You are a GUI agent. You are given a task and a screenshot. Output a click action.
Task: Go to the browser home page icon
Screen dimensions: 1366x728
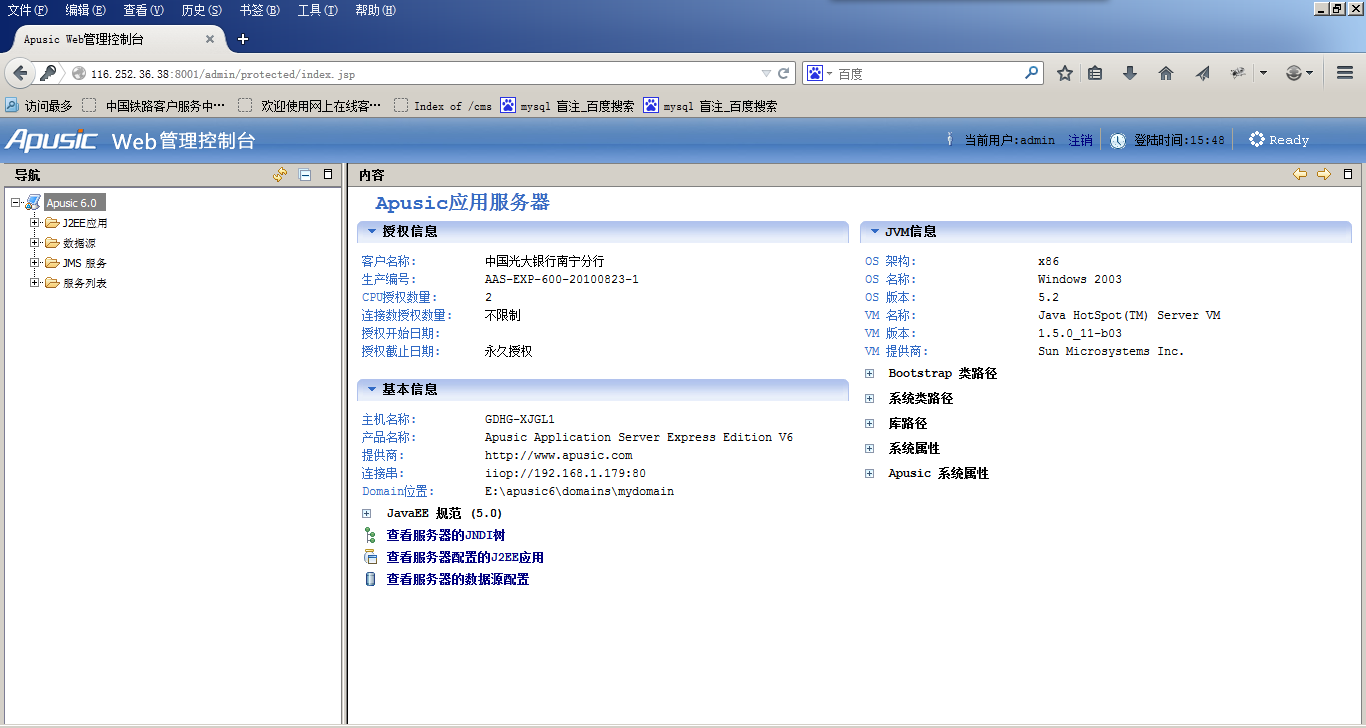point(1165,73)
